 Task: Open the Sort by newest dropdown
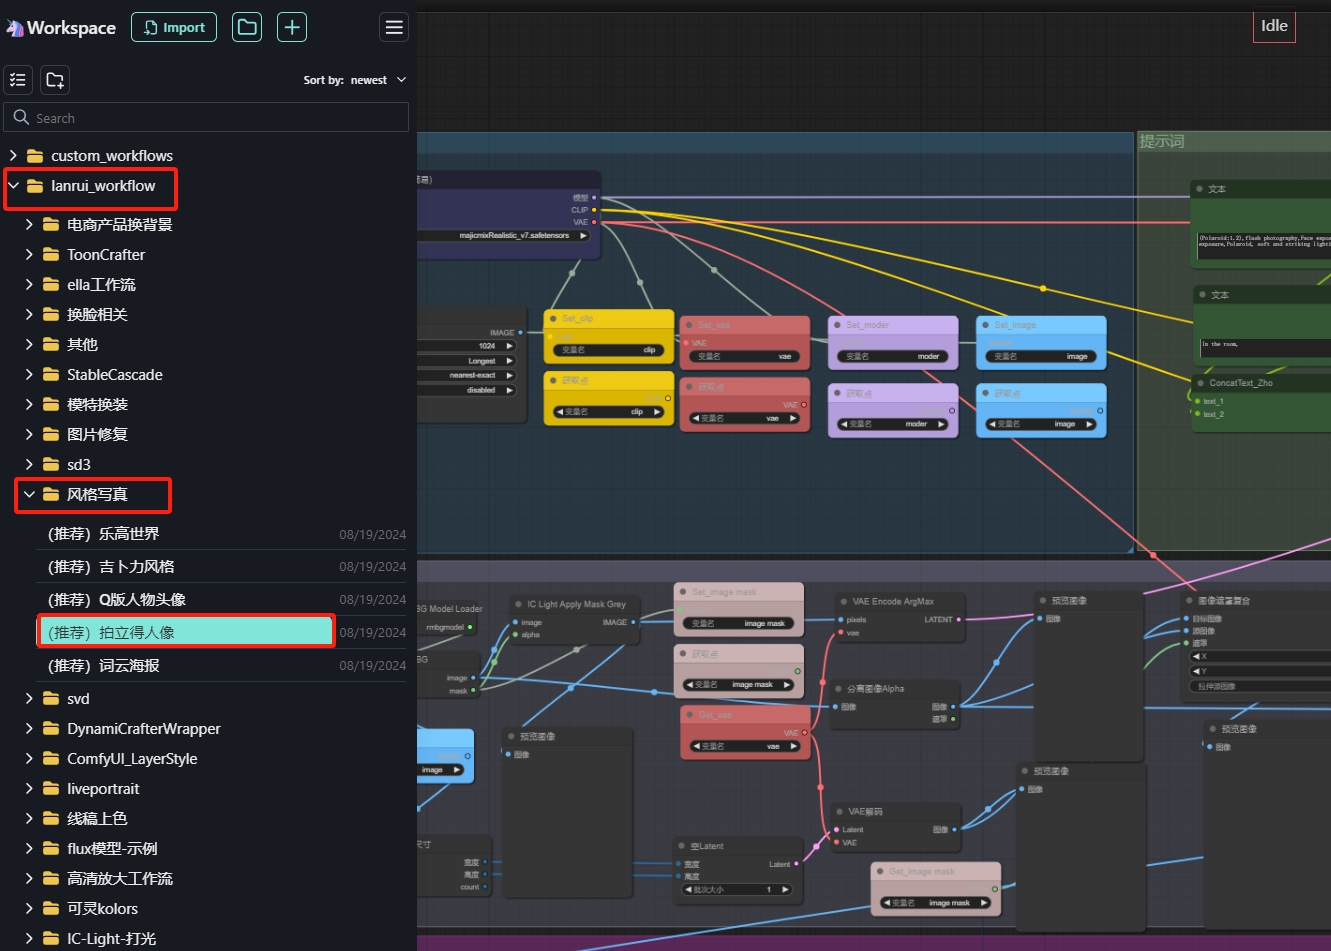[x=355, y=80]
